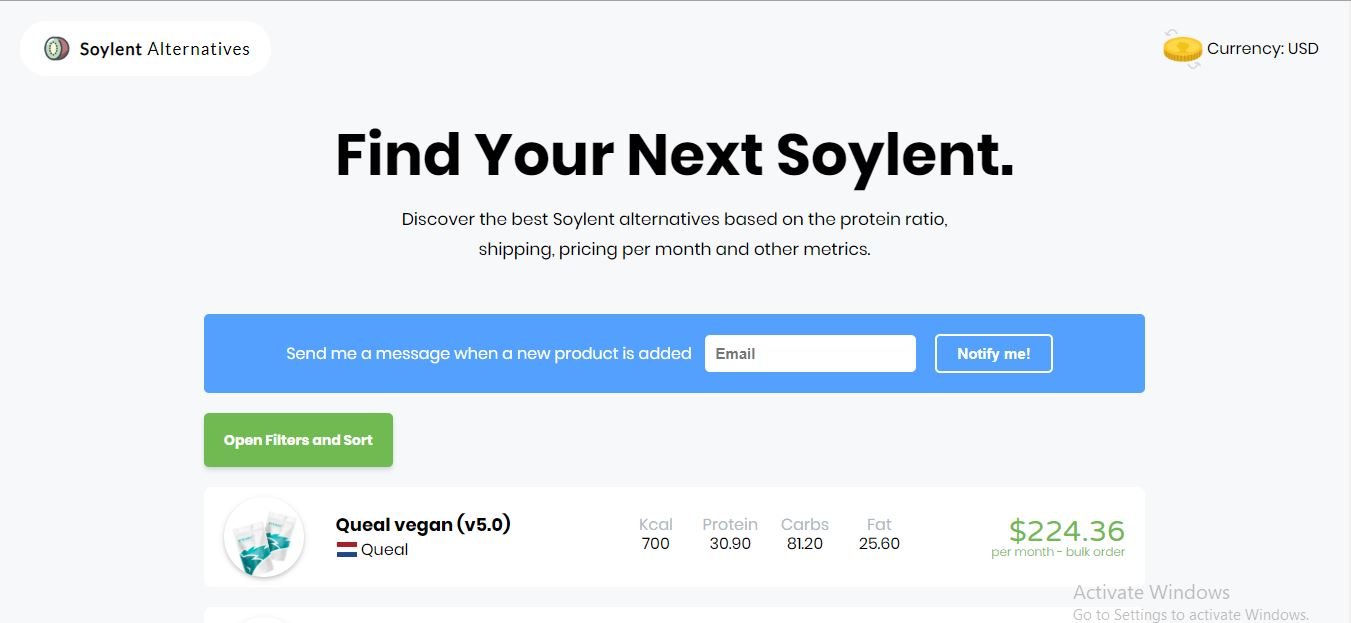
Task: Click the Activate Windows watermark text
Action: point(1151,592)
